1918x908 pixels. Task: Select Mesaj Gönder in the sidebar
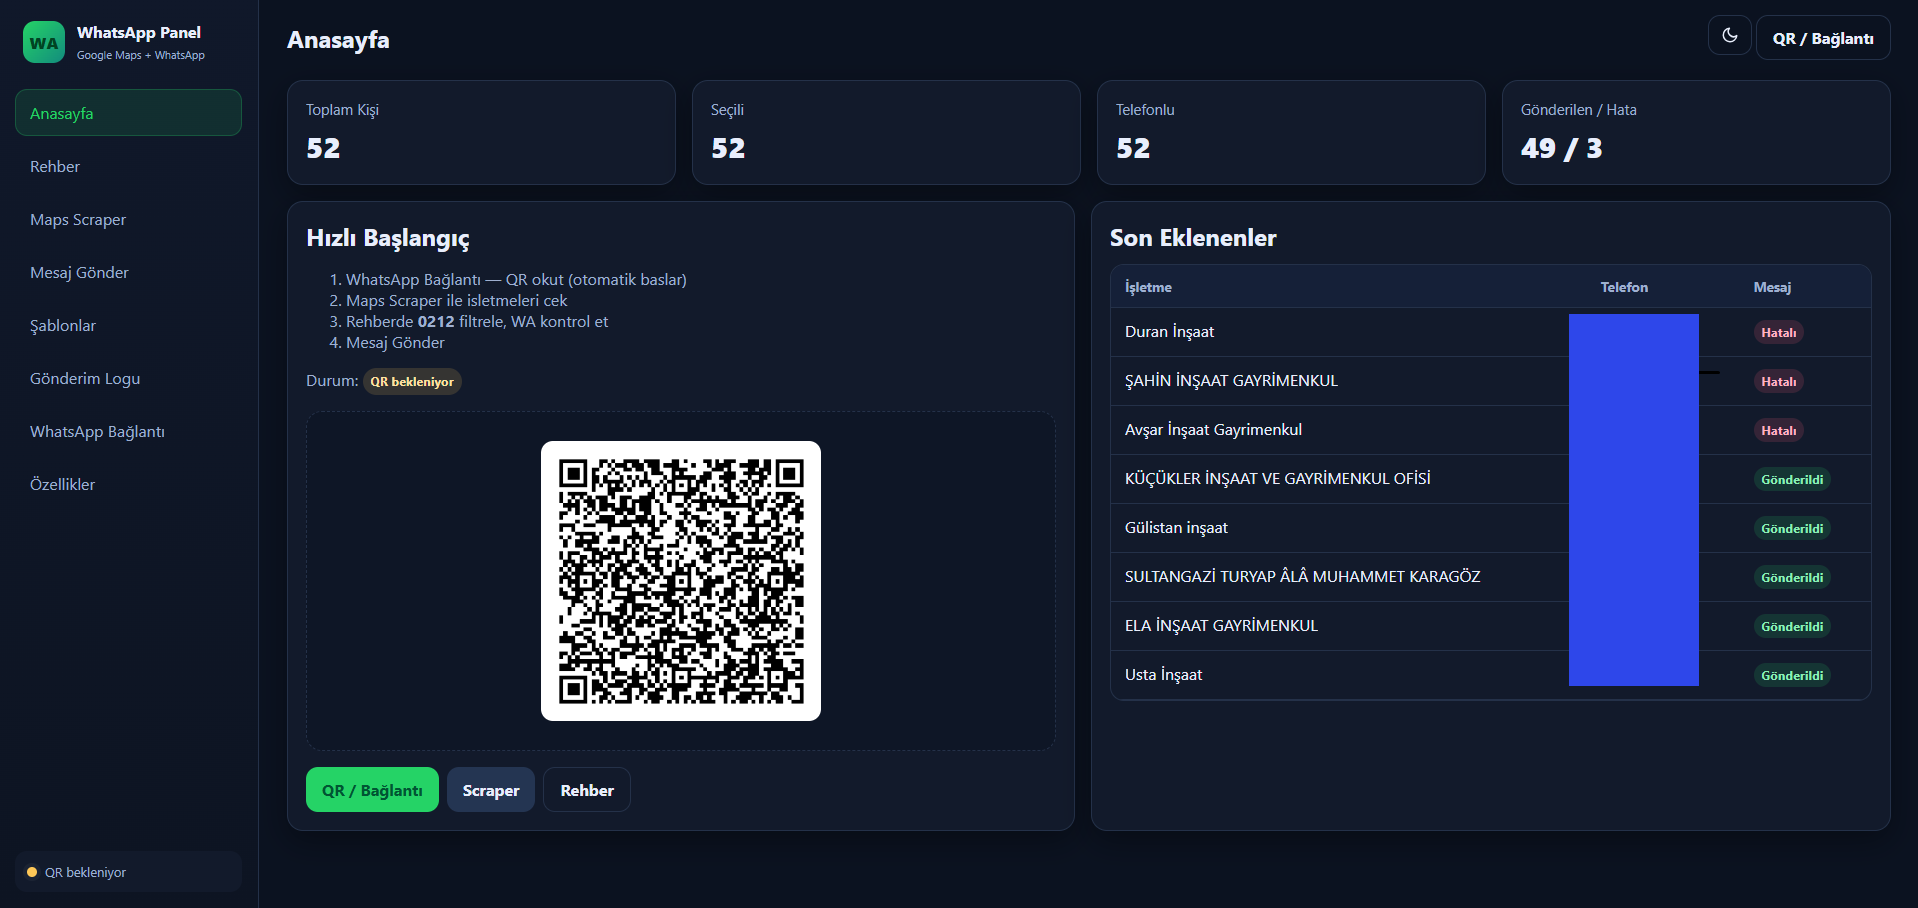128,272
